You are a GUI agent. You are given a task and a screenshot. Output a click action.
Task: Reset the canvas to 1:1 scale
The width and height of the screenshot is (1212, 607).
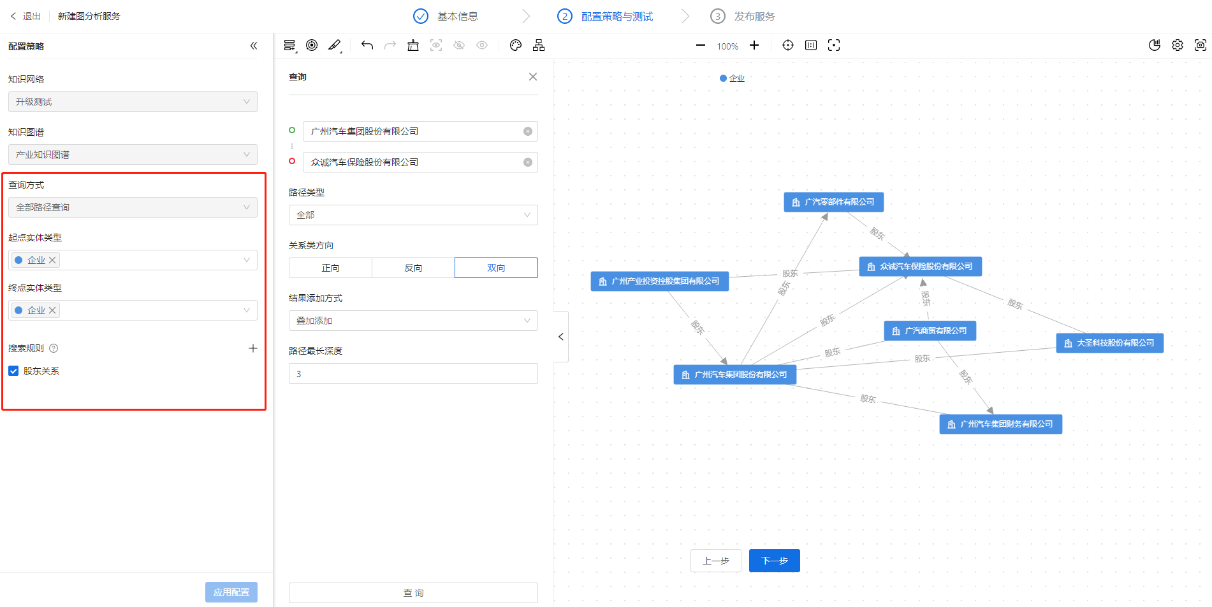click(x=811, y=45)
